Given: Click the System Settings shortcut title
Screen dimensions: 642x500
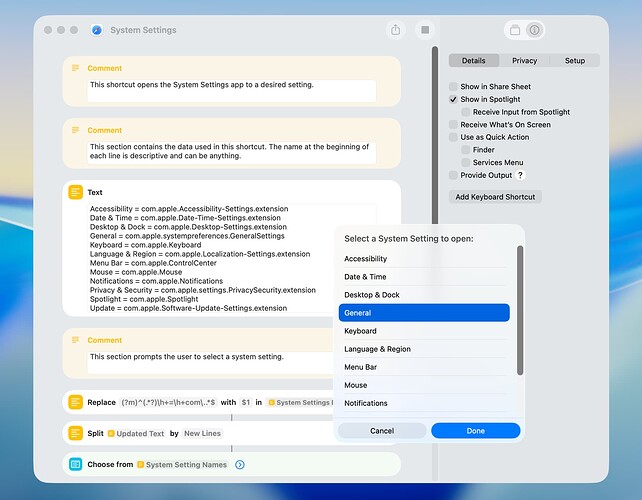Looking at the screenshot, I should coord(143,30).
